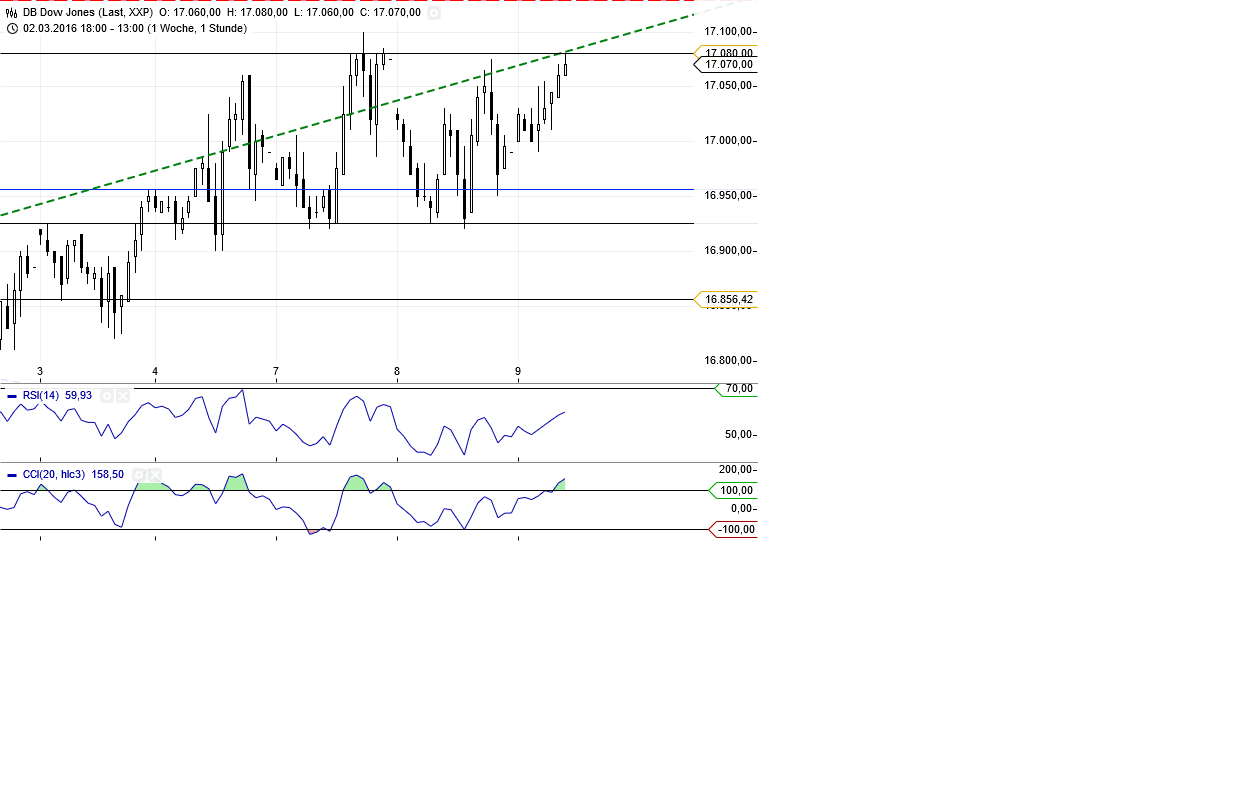
Task: Remove the CCI indicator with its X icon
Action: (x=156, y=475)
